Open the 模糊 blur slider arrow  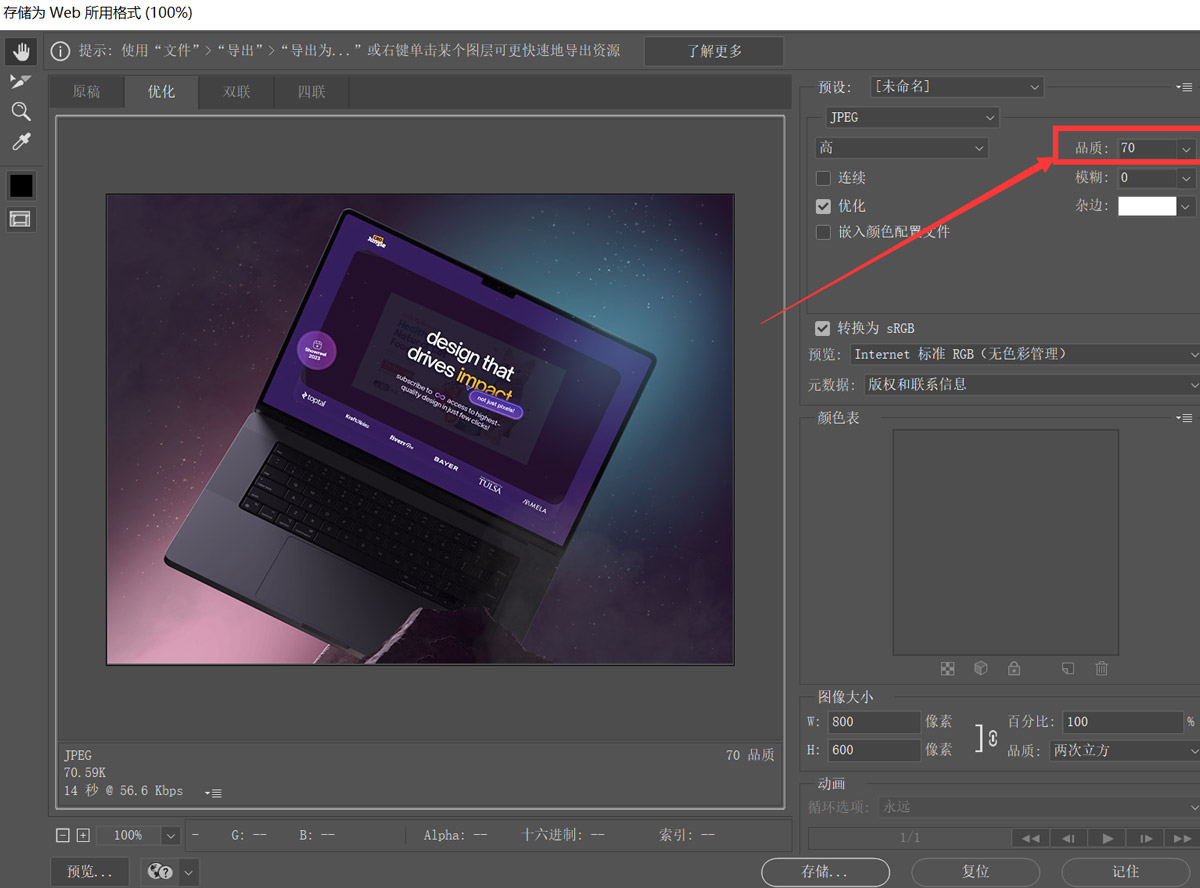[1186, 178]
